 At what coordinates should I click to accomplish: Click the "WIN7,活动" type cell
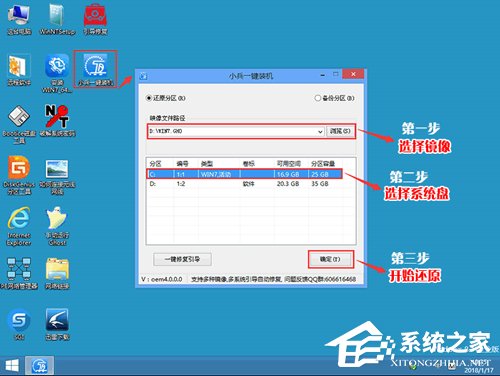point(216,174)
